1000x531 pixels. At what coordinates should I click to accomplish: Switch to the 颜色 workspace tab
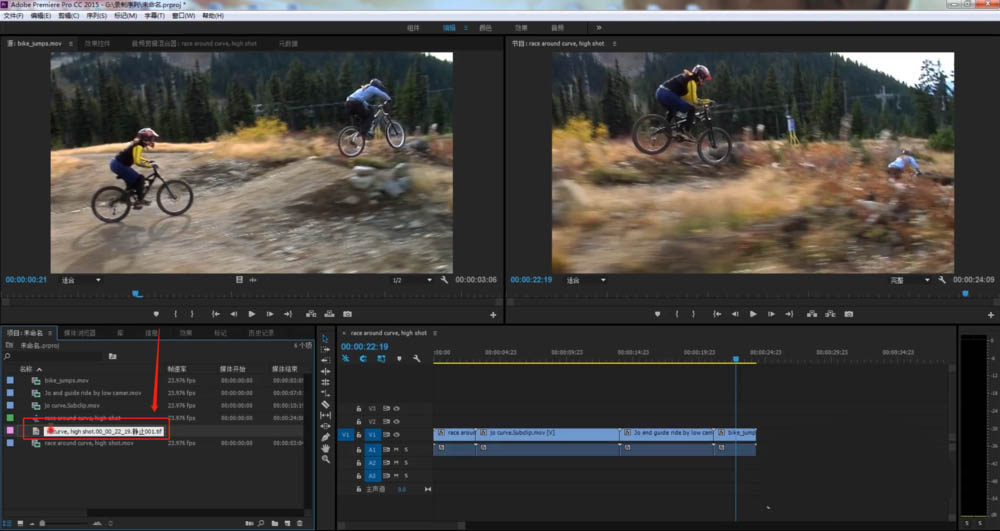(x=486, y=28)
